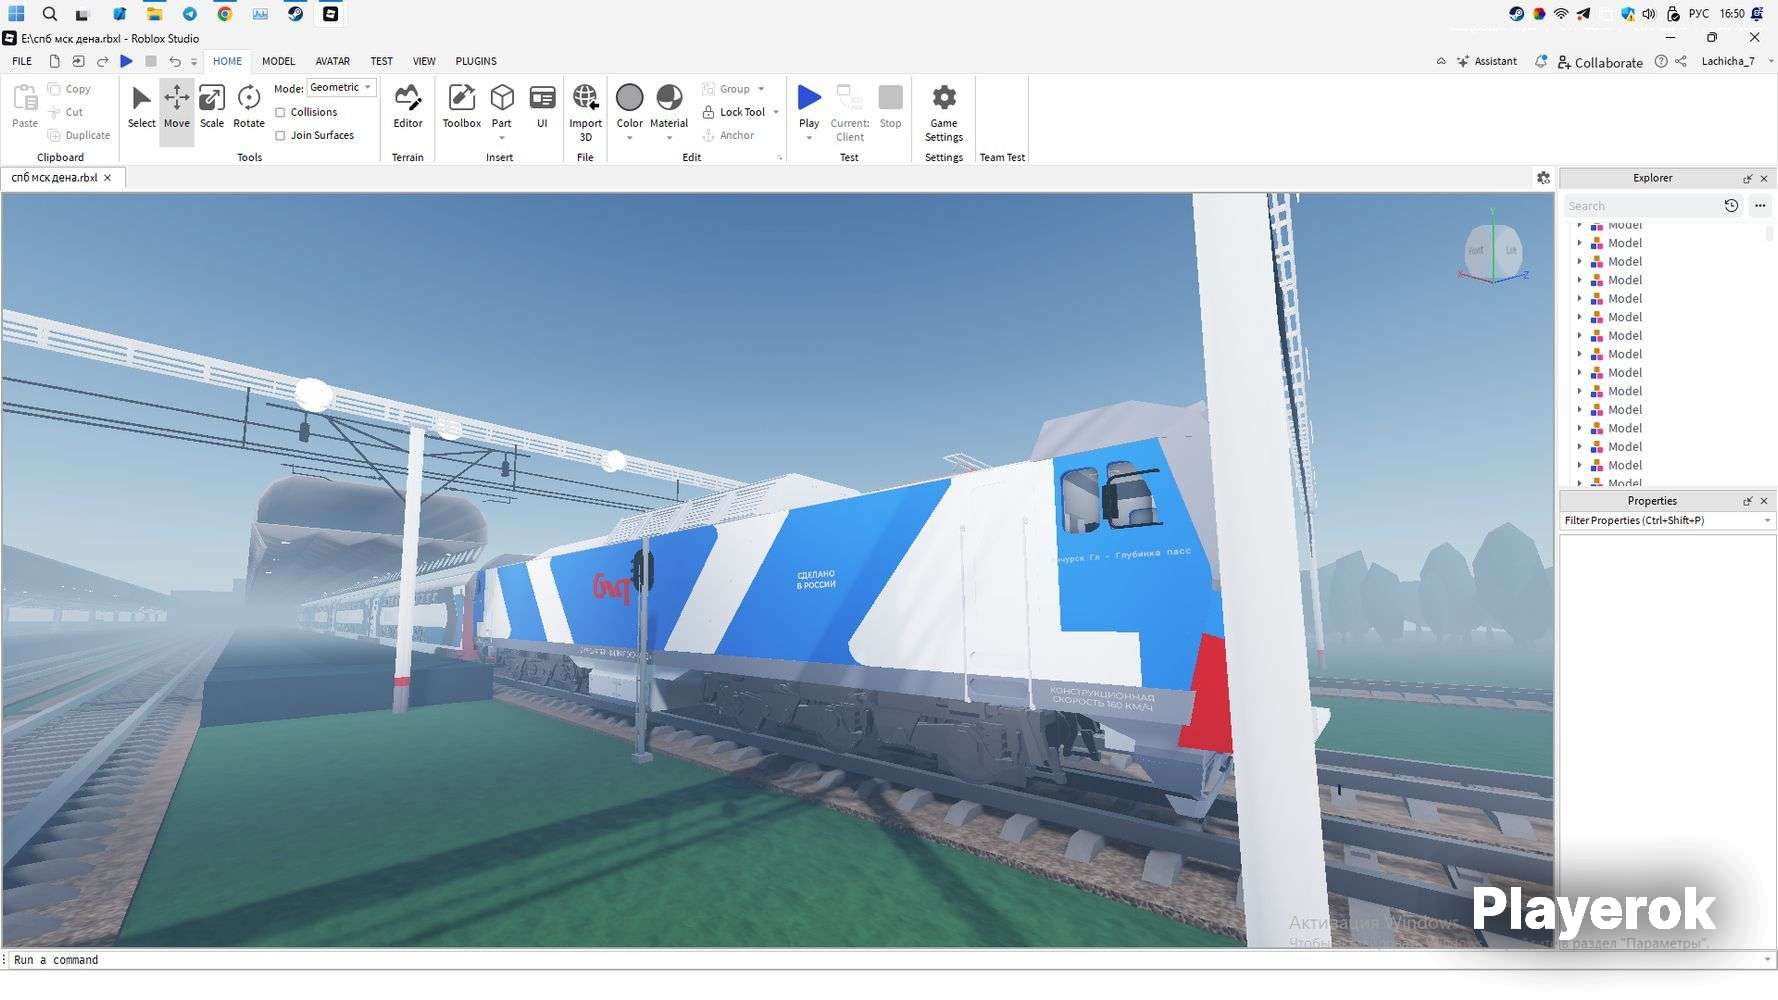The width and height of the screenshot is (1778, 1000).
Task: Enable the Join Surfaces checkbox
Action: [x=280, y=135]
